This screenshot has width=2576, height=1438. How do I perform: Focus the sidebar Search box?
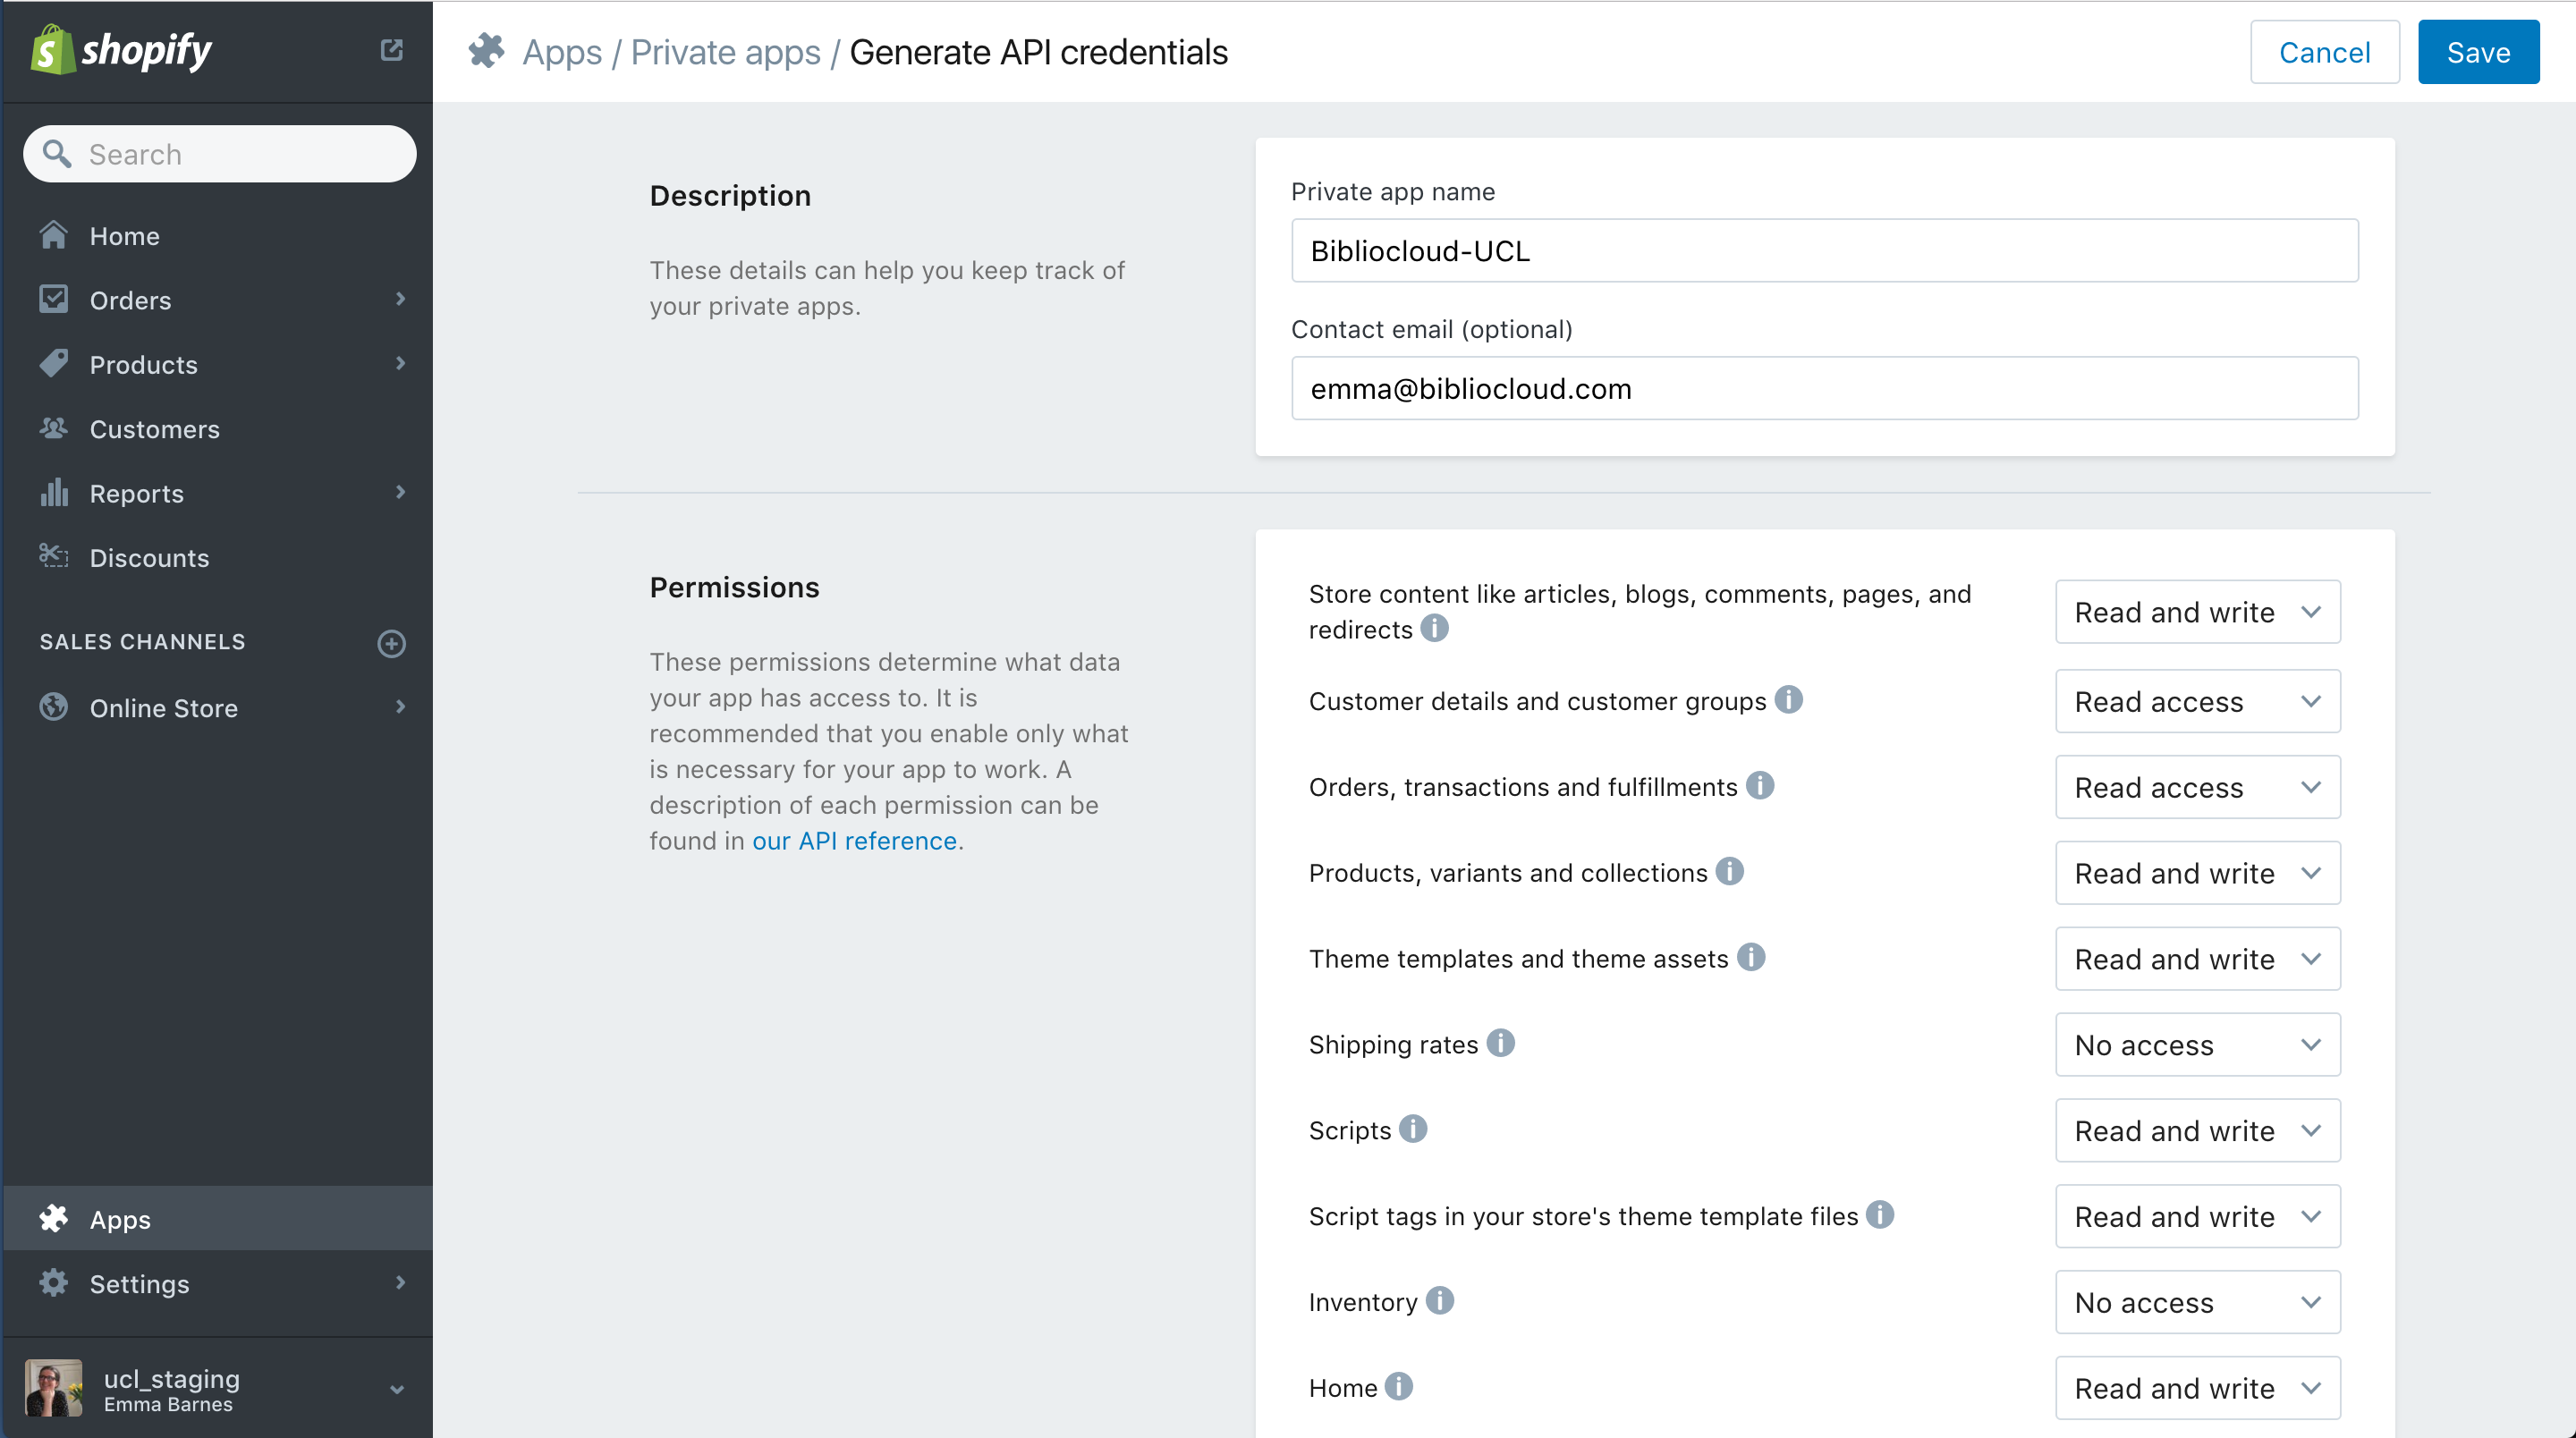point(220,154)
